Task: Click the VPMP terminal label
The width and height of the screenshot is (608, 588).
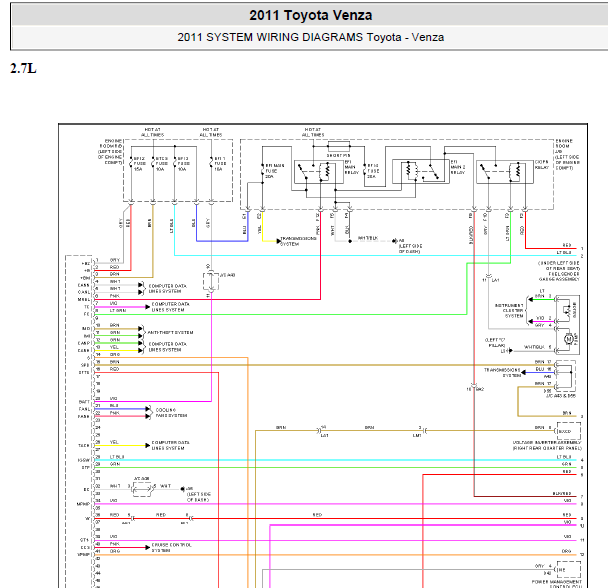Action: point(83,555)
